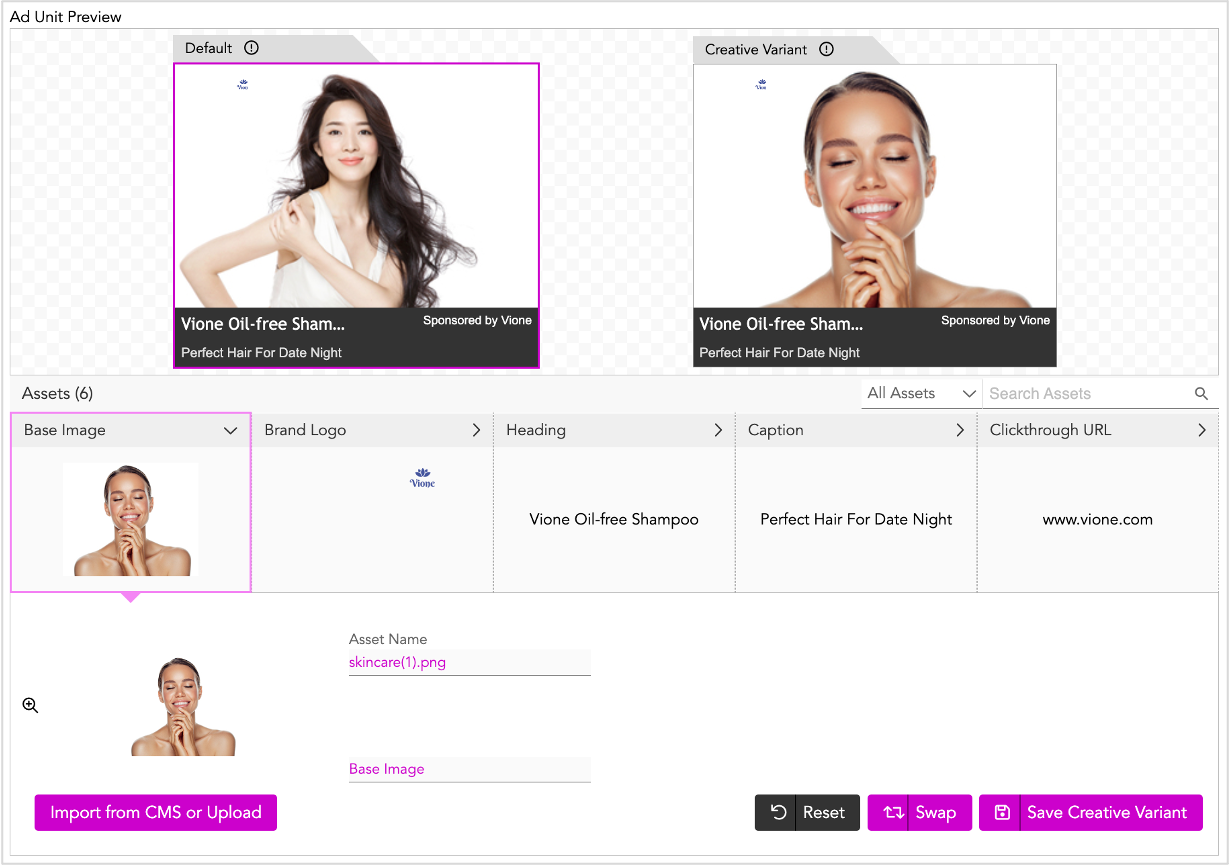This screenshot has height=866, width=1230.
Task: Click the Caption column header label
Action: (x=776, y=430)
